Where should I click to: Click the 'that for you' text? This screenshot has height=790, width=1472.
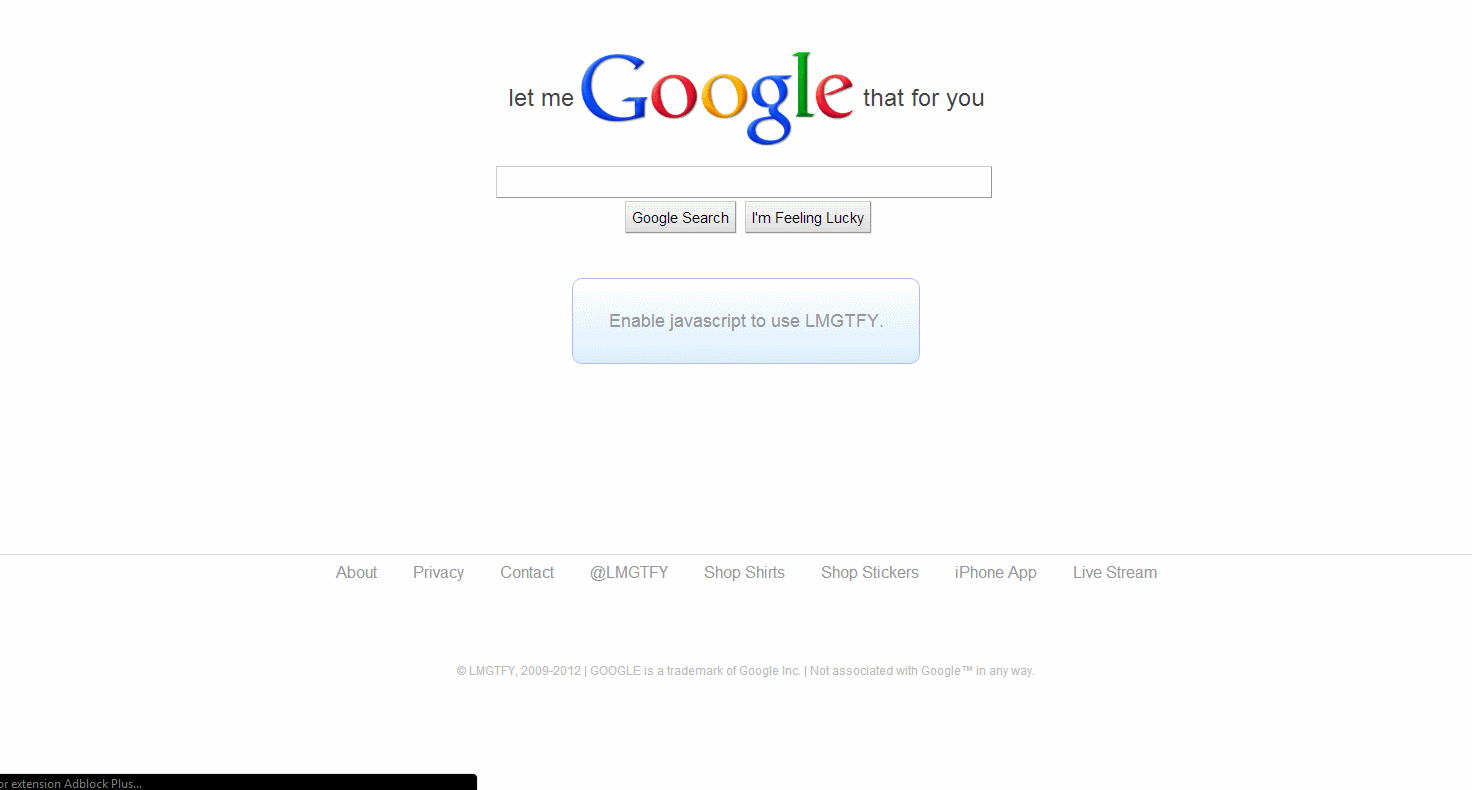[924, 98]
